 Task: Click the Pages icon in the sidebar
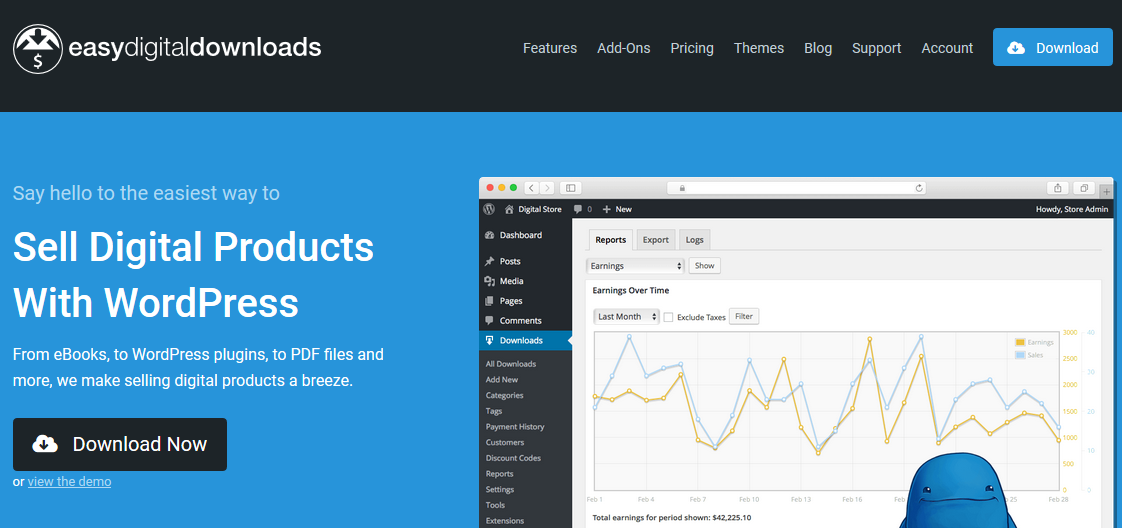489,301
